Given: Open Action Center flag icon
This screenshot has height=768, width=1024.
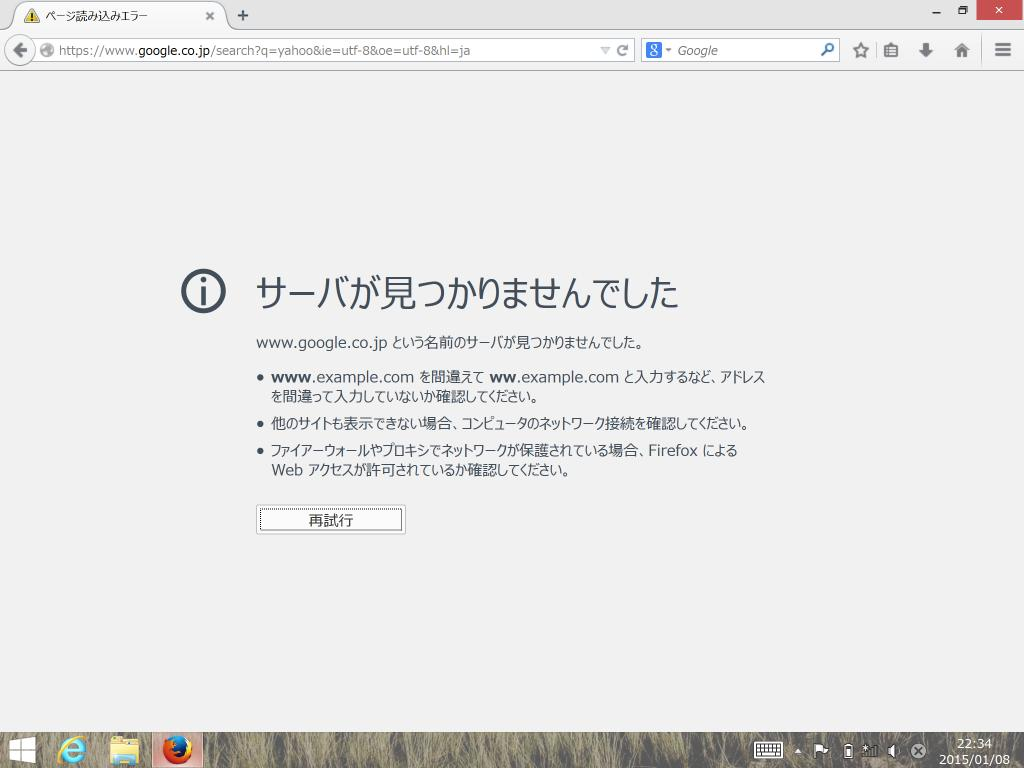Looking at the screenshot, I should pyautogui.click(x=821, y=750).
